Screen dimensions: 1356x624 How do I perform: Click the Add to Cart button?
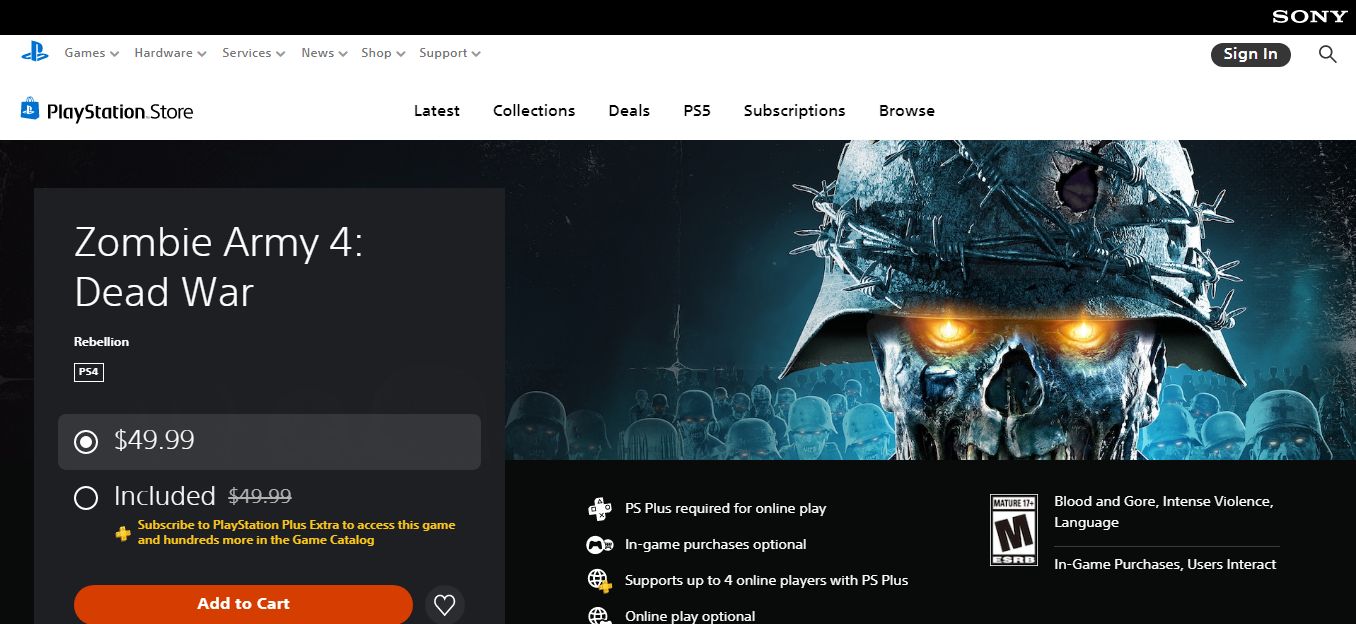point(243,604)
